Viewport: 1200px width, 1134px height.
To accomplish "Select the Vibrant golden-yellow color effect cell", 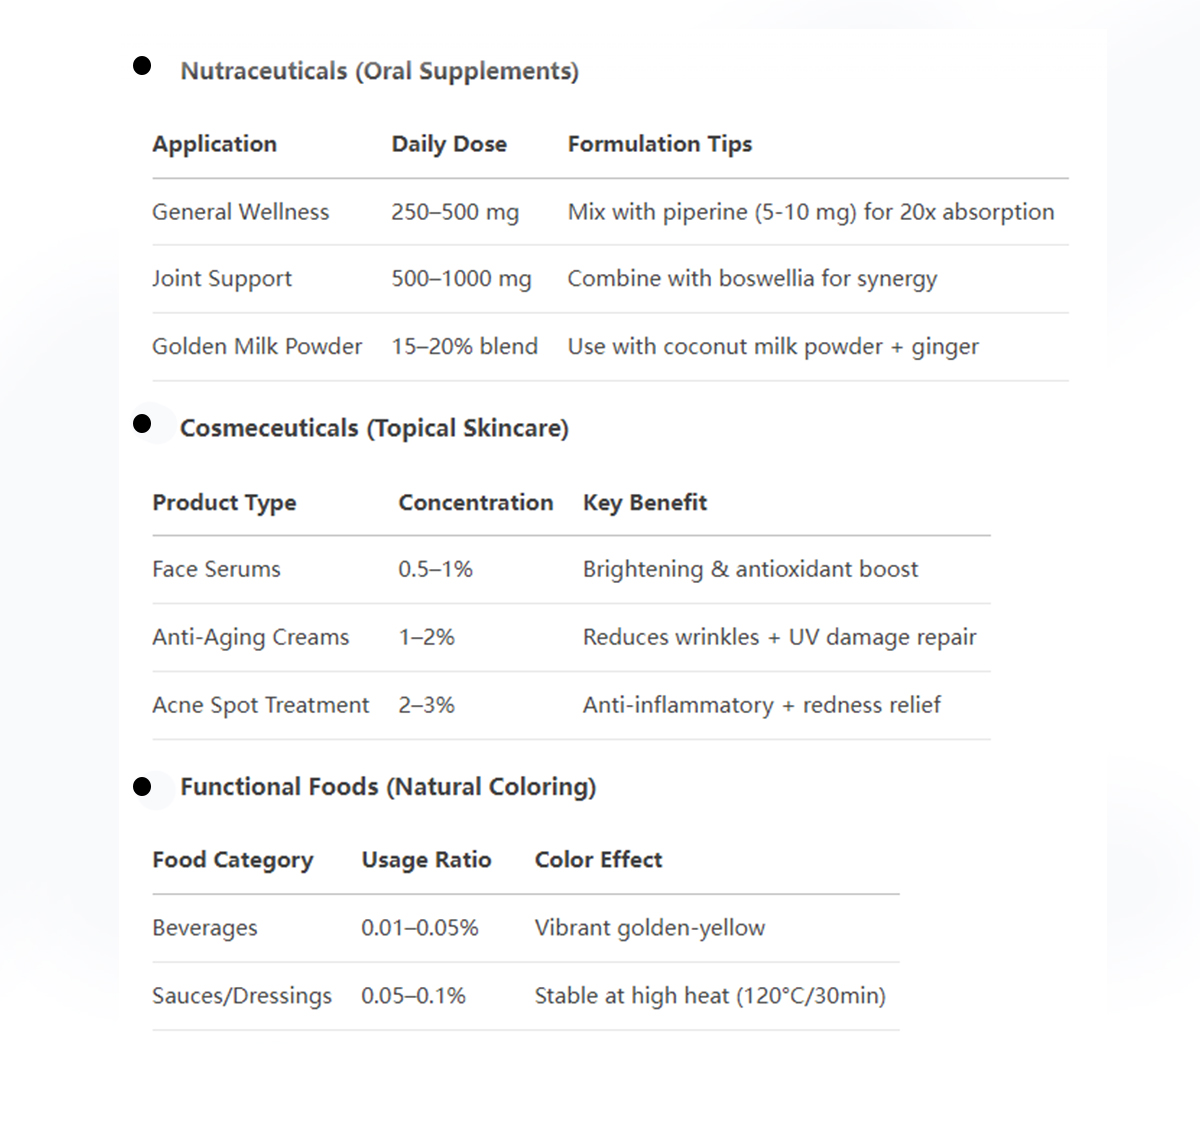I will coord(650,928).
